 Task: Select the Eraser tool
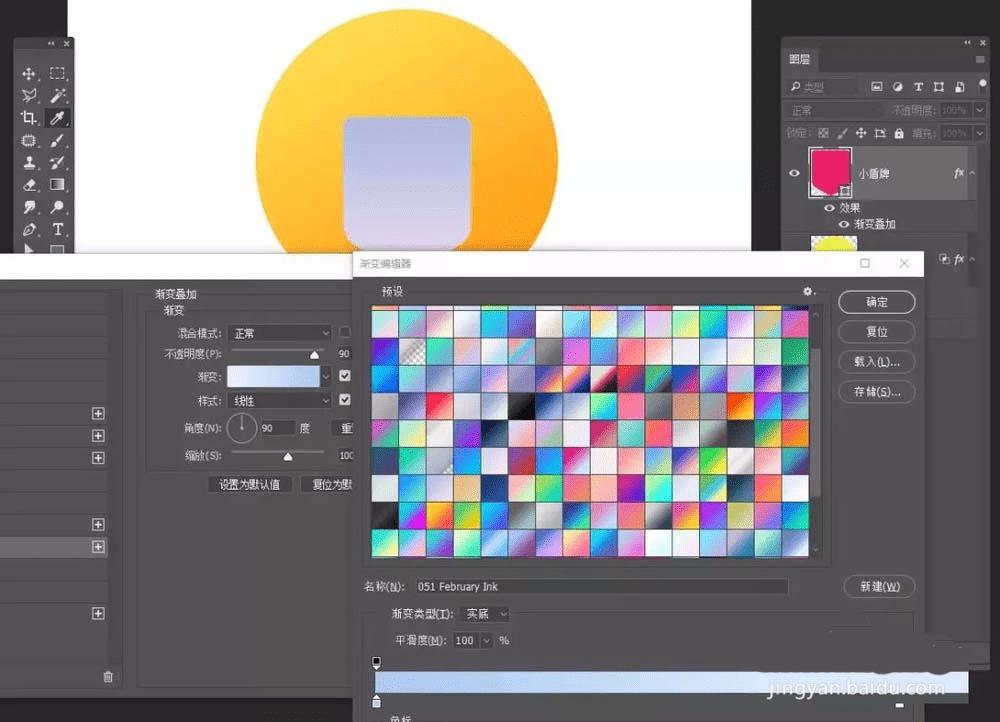pyautogui.click(x=29, y=185)
